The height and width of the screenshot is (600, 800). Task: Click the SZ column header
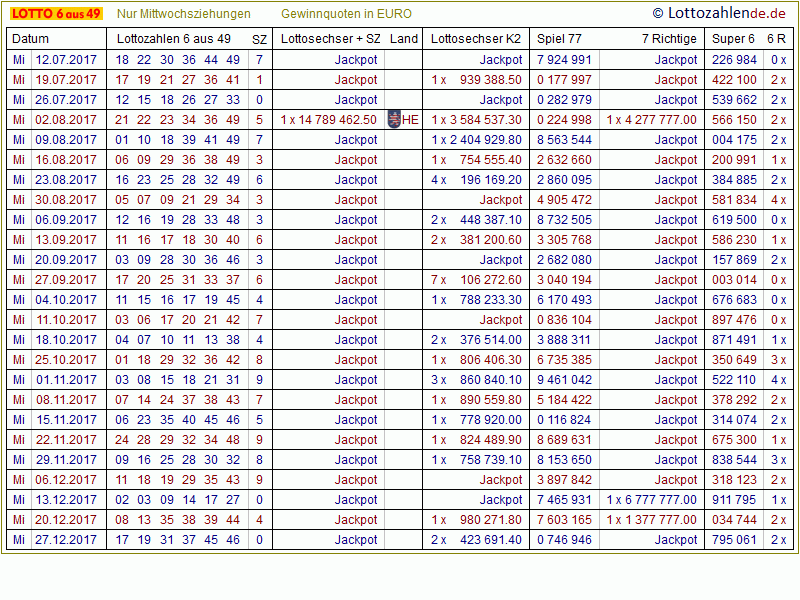tap(259, 39)
